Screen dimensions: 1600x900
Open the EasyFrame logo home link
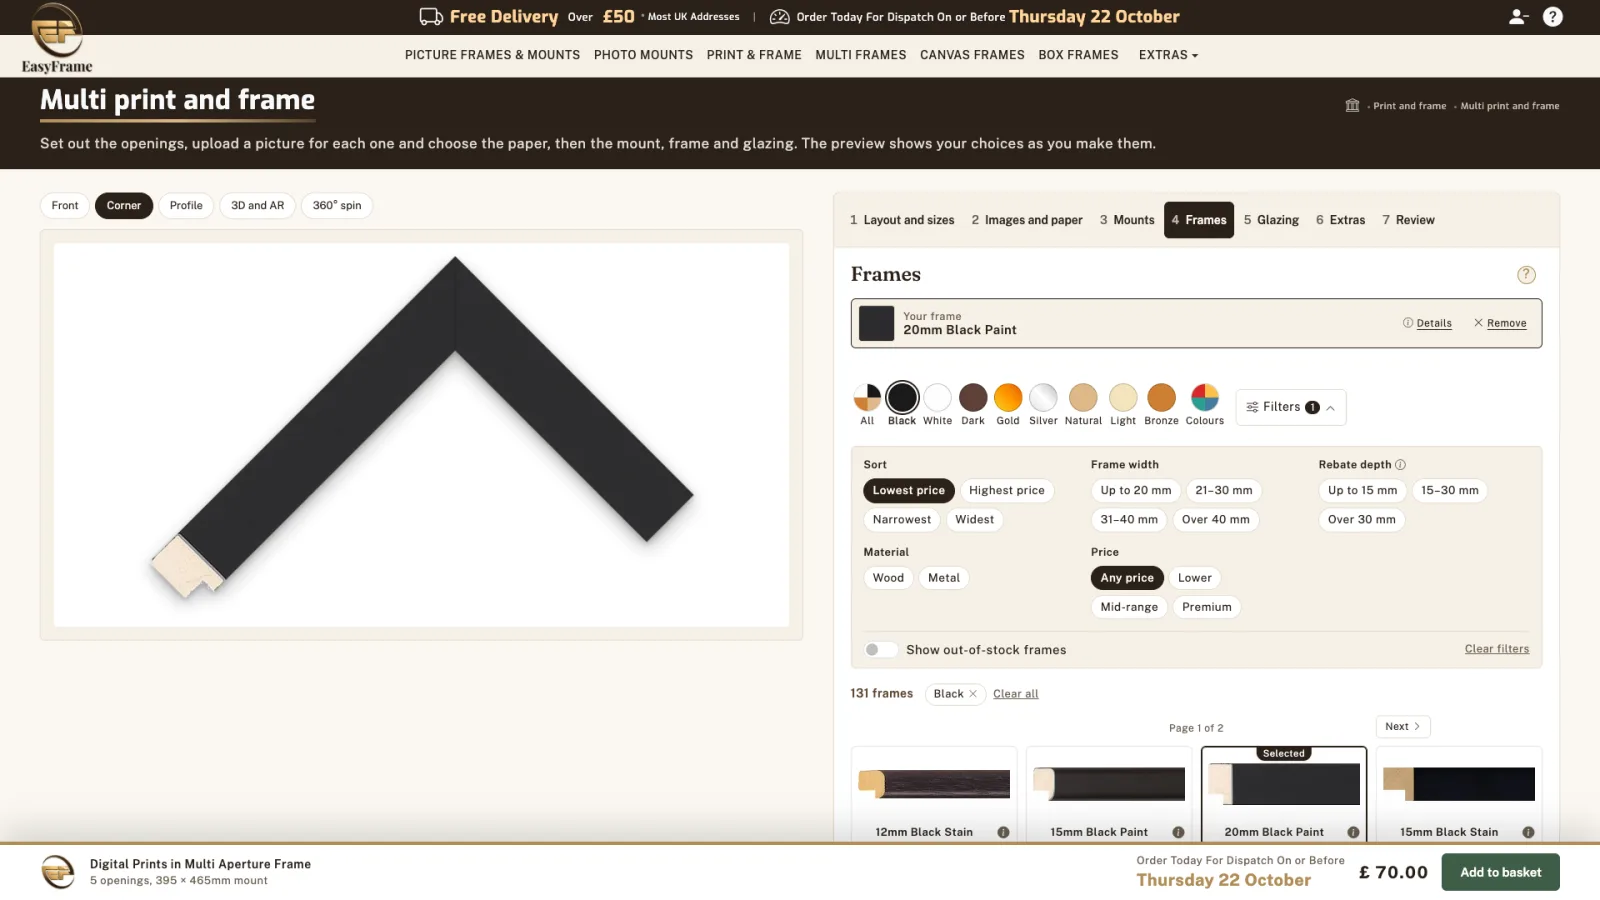57,38
